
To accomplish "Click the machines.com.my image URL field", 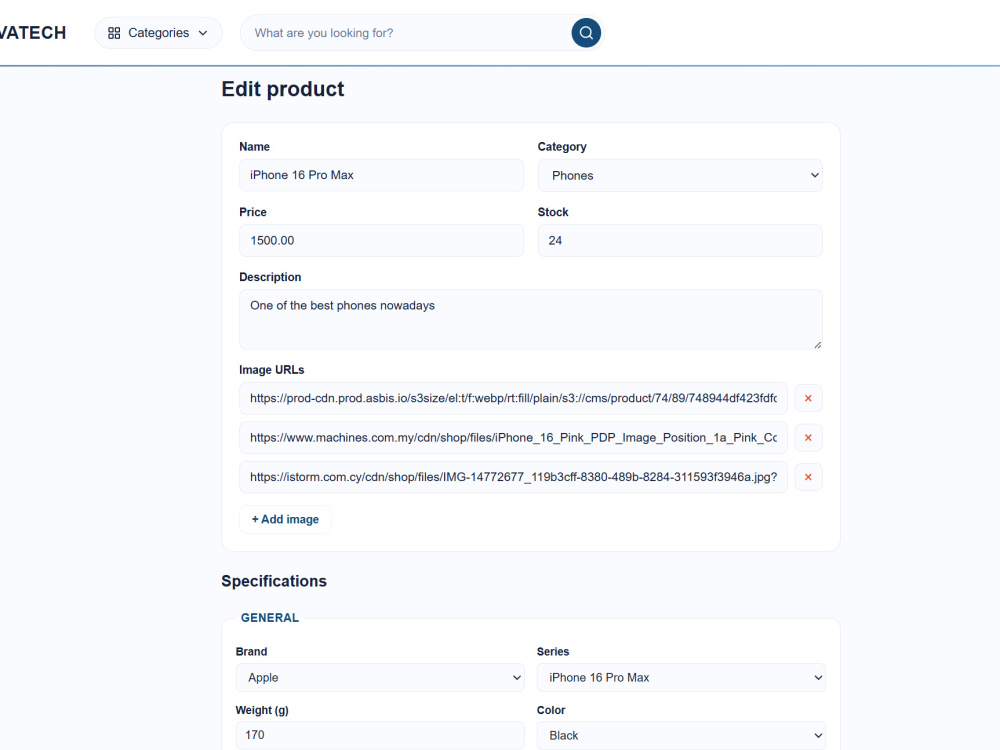I will (x=513, y=438).
